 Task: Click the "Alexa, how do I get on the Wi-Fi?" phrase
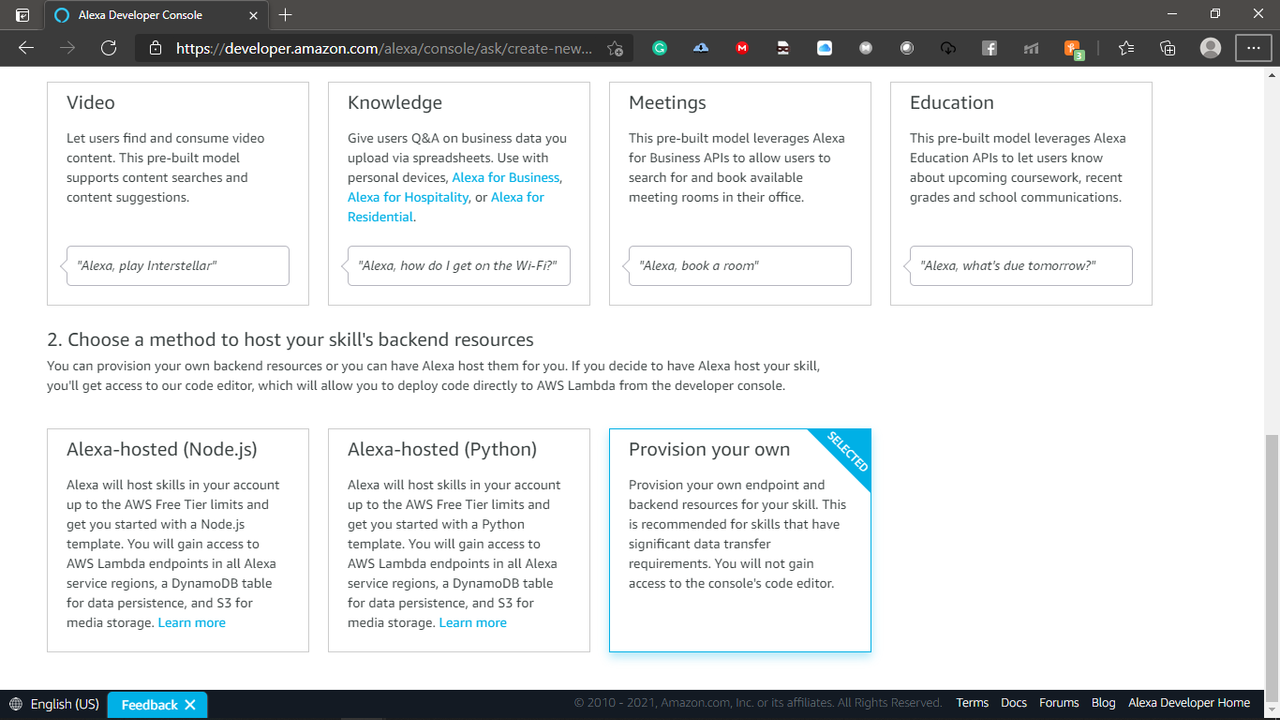point(459,266)
